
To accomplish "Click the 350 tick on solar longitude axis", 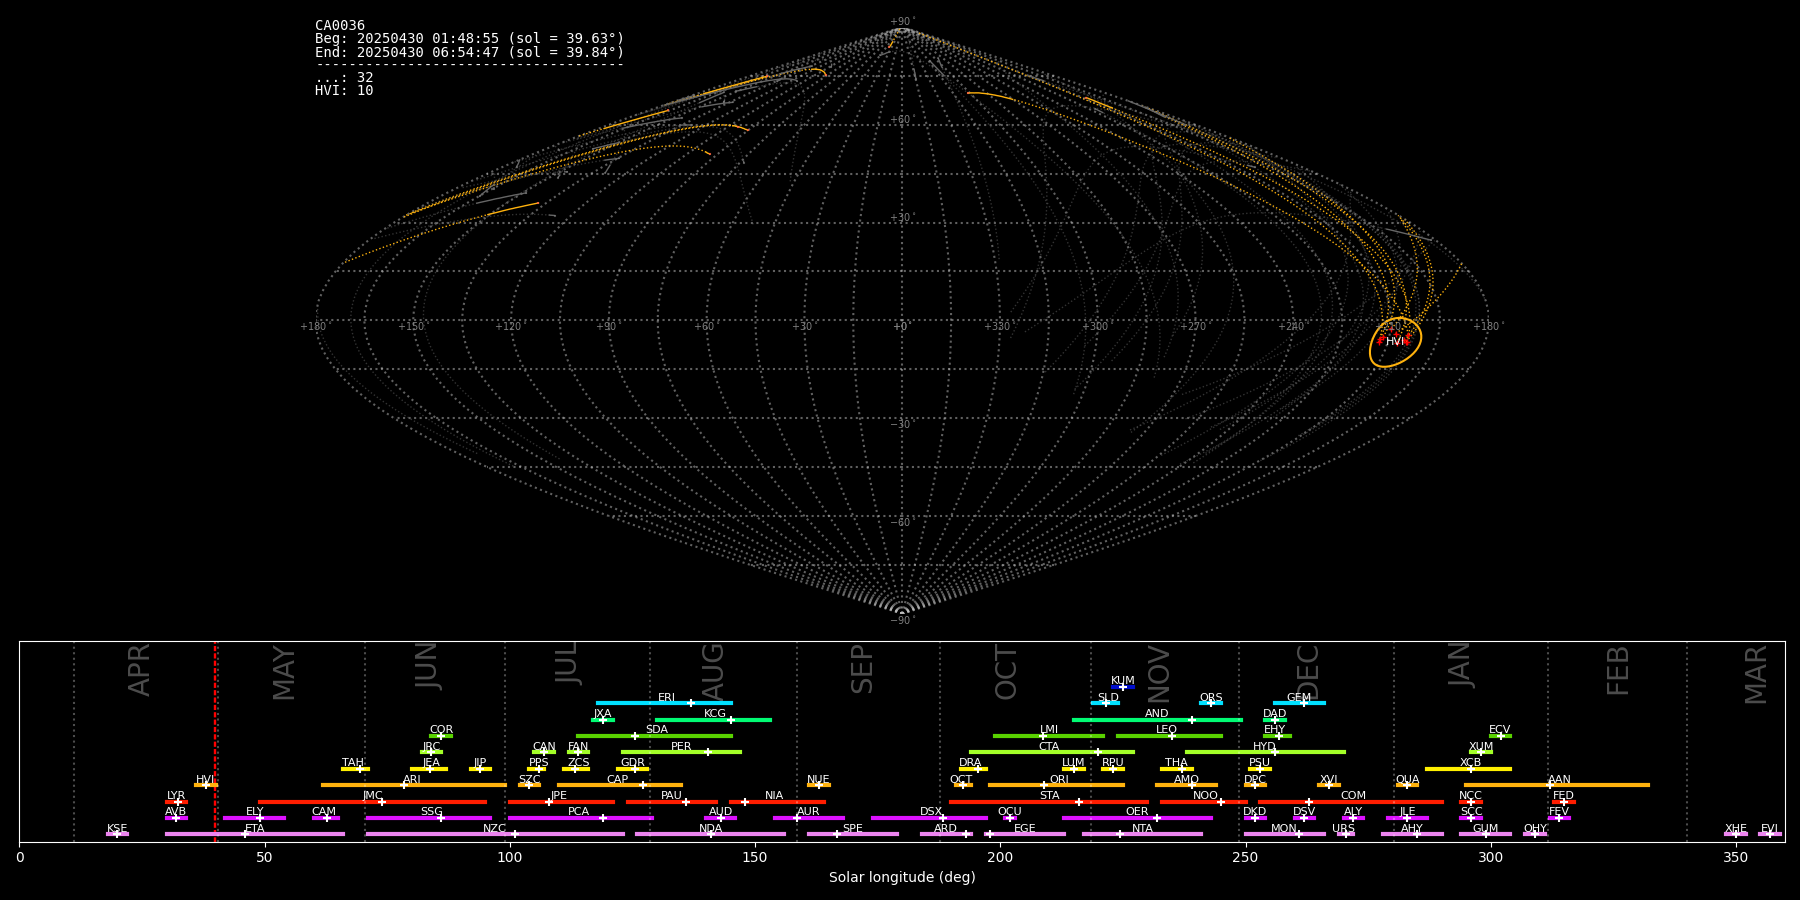I will coord(1736,857).
